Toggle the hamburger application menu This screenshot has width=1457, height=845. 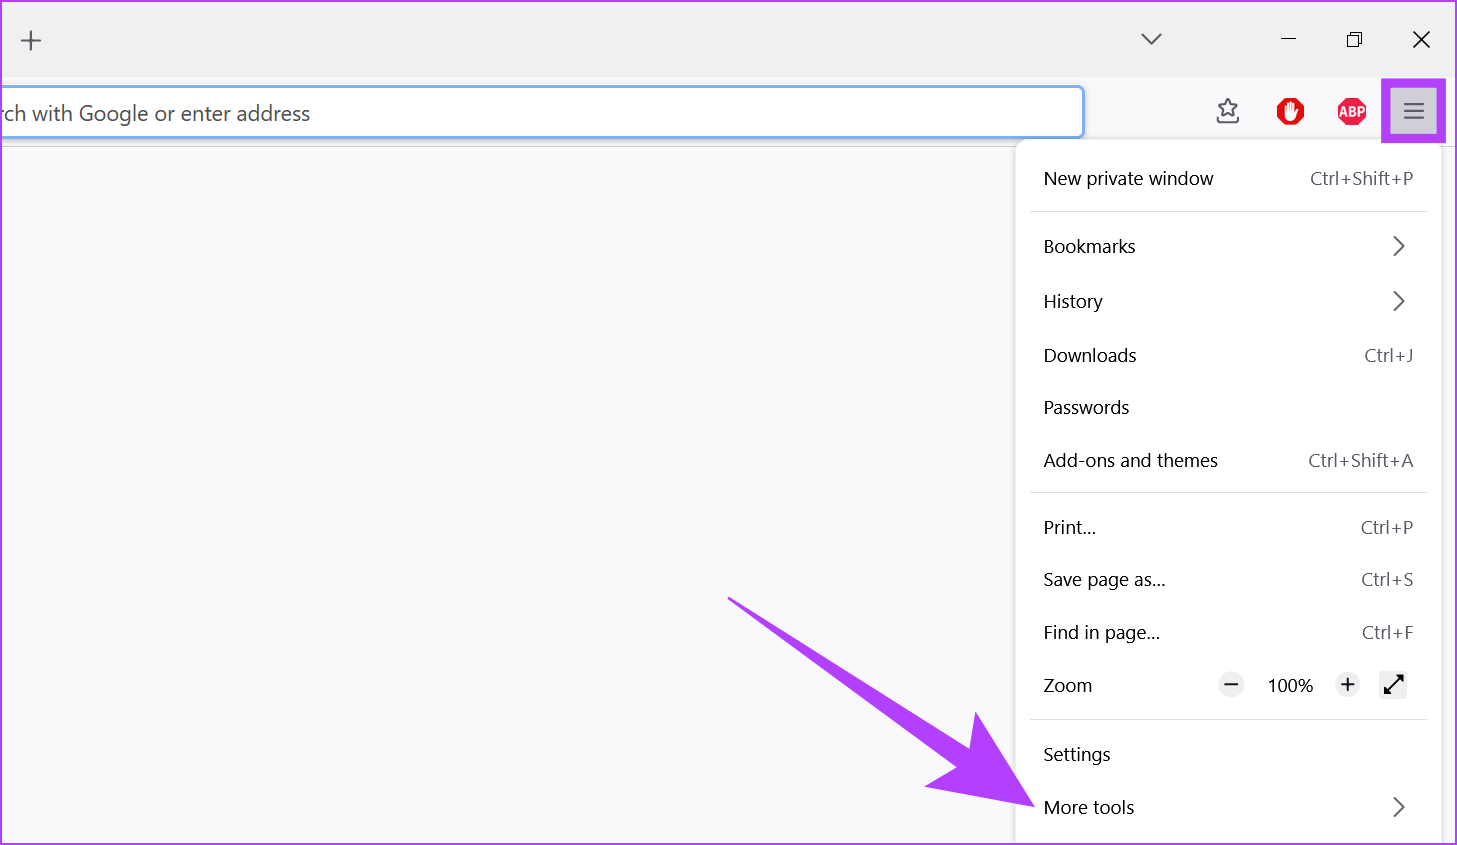pos(1413,111)
